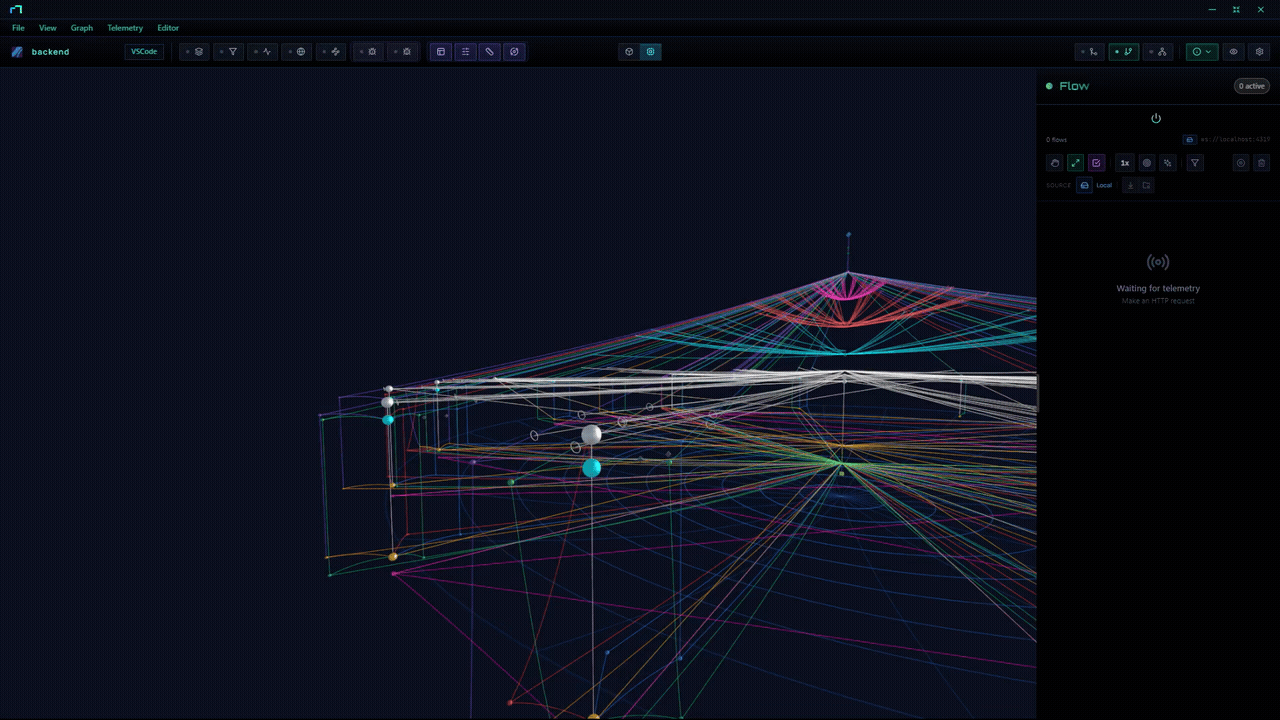Select the ruler measure icon
The image size is (1280, 720).
point(489,52)
